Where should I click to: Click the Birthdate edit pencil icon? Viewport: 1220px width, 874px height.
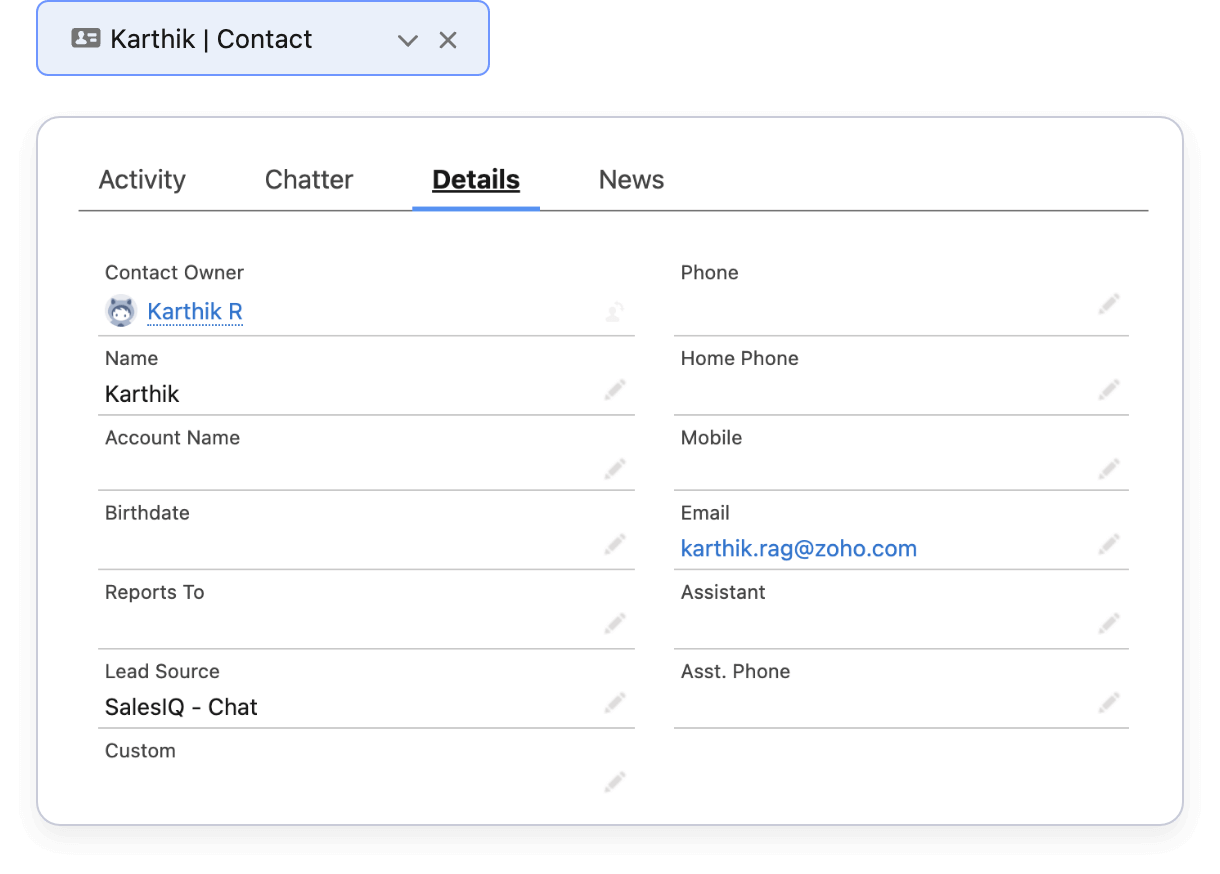click(x=615, y=544)
